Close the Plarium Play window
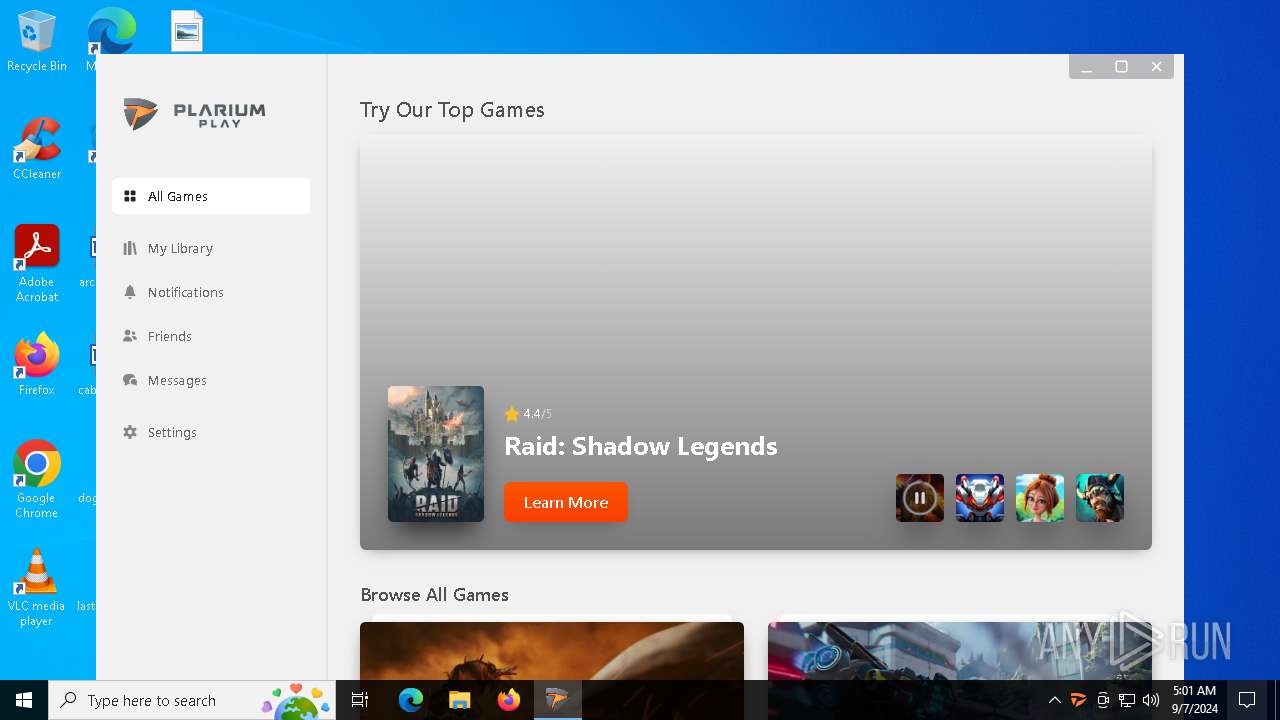Viewport: 1280px width, 720px height. (x=1156, y=67)
